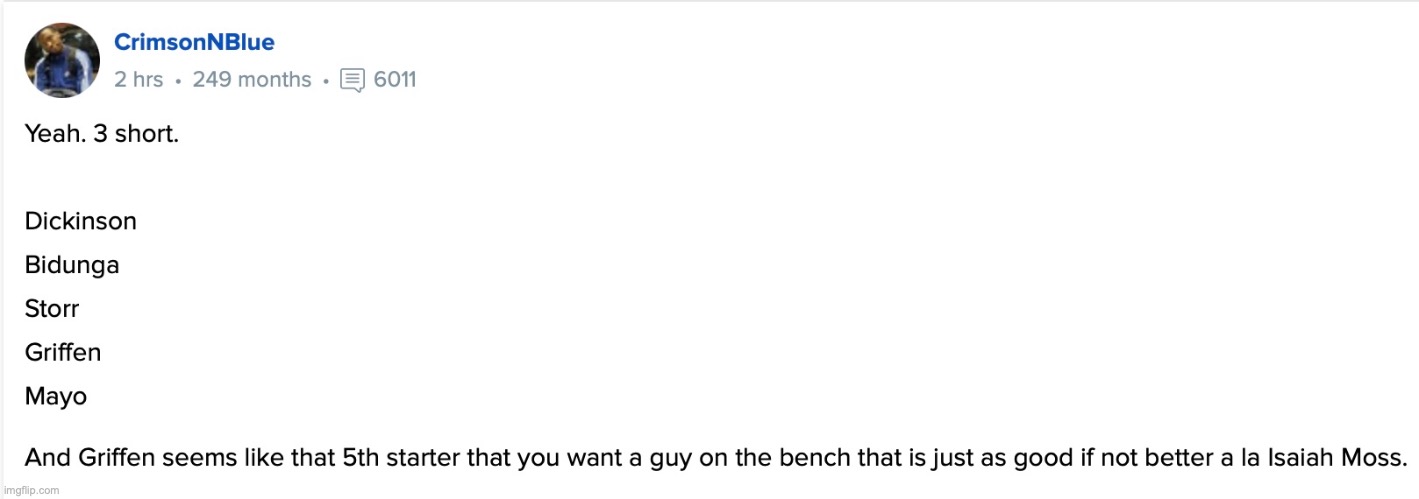Click the '2 hrs' post timestamp
Screen dimensions: 1419x499
coord(138,80)
